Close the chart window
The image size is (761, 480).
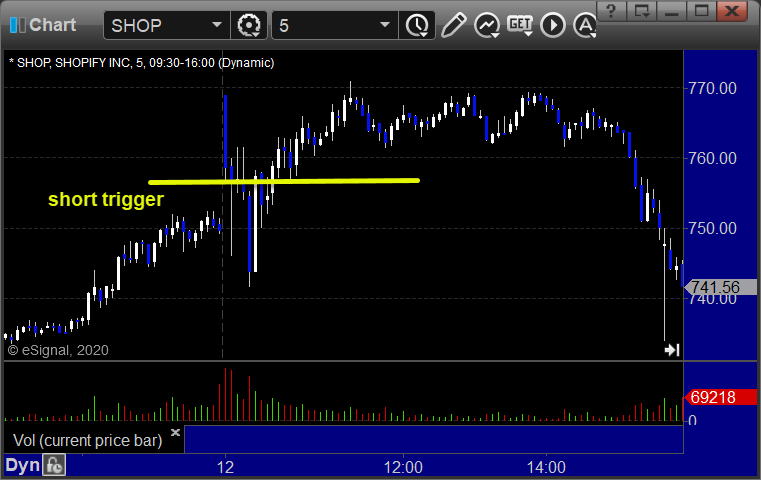click(732, 11)
